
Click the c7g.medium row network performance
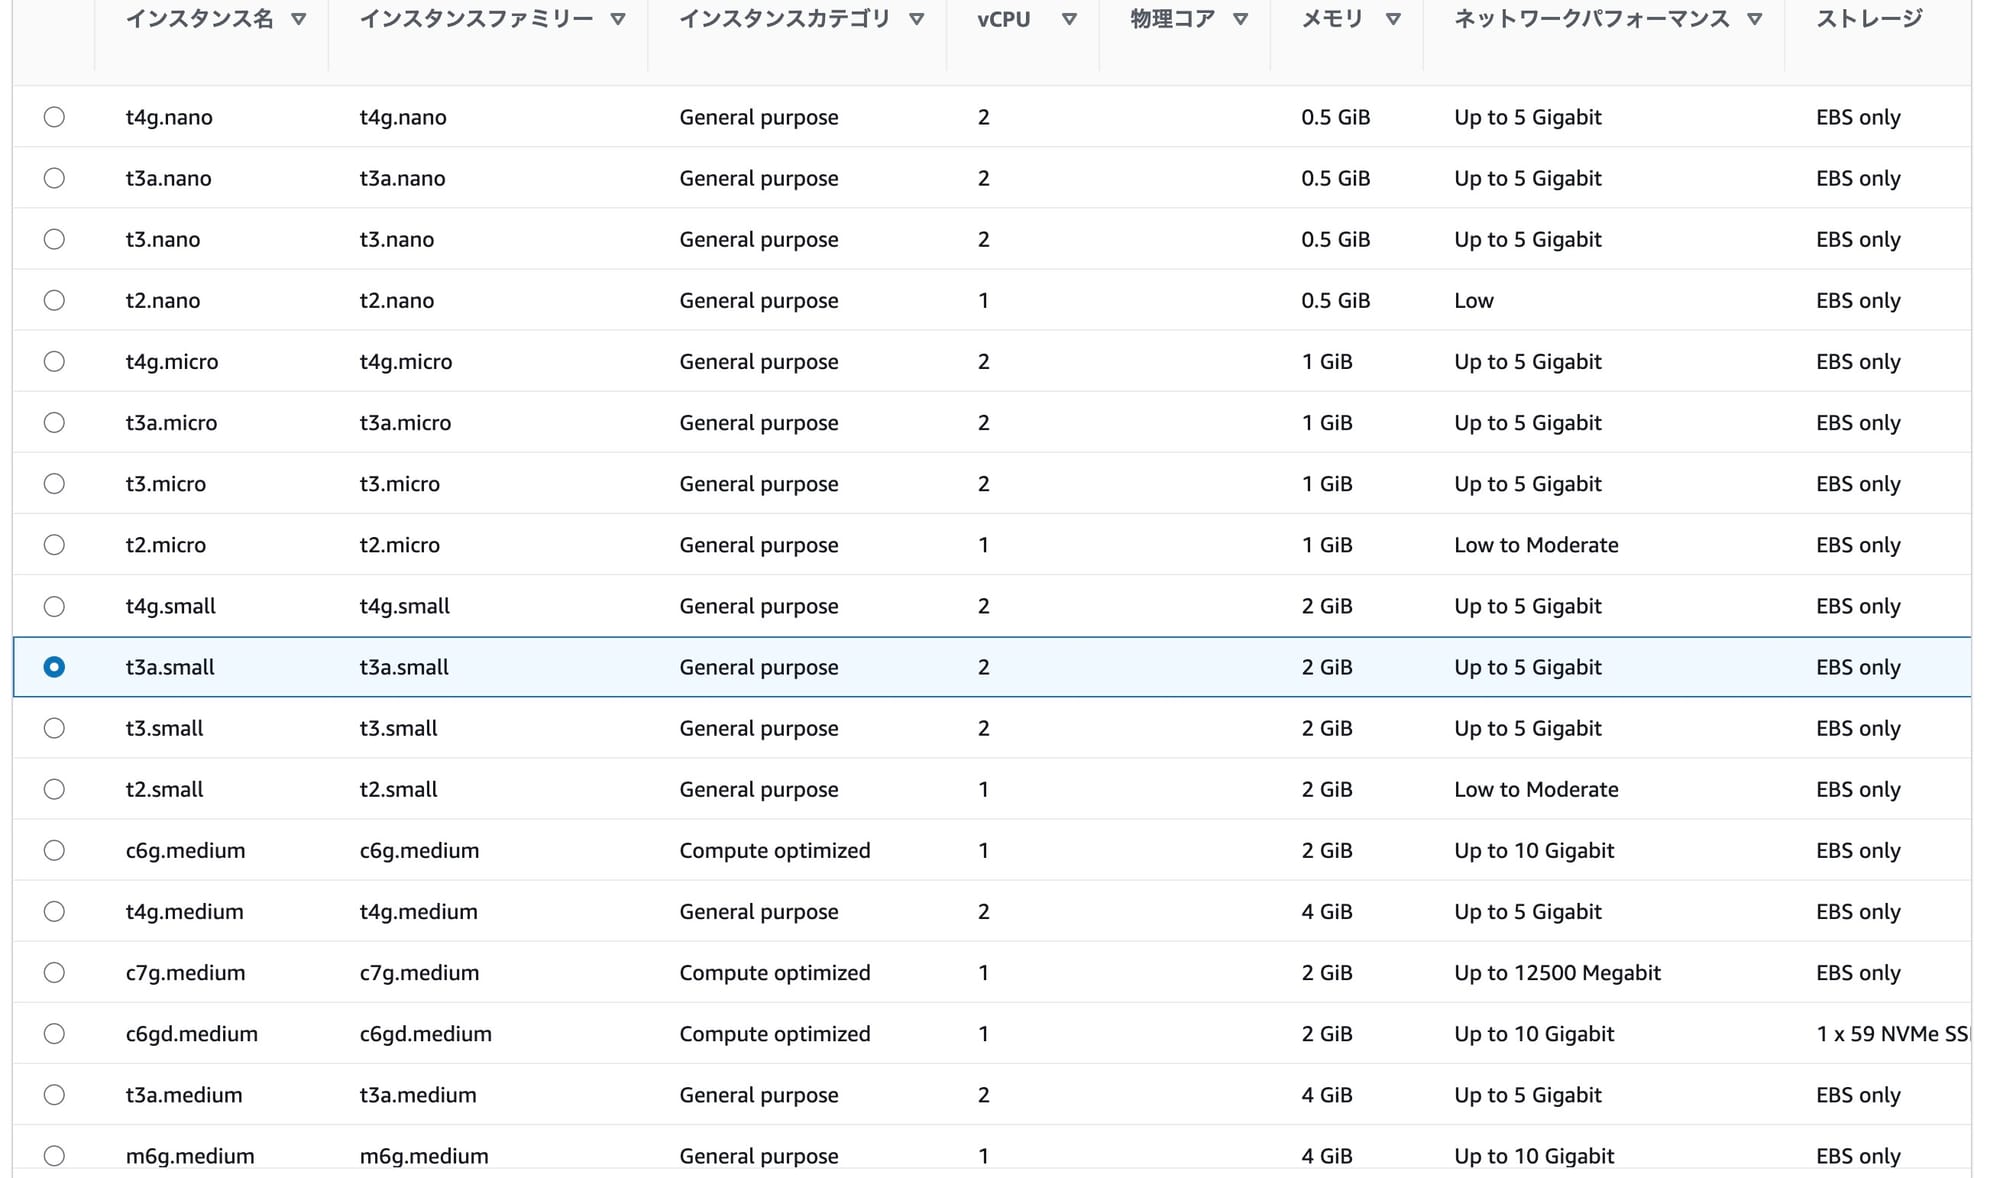[x=1557, y=973]
